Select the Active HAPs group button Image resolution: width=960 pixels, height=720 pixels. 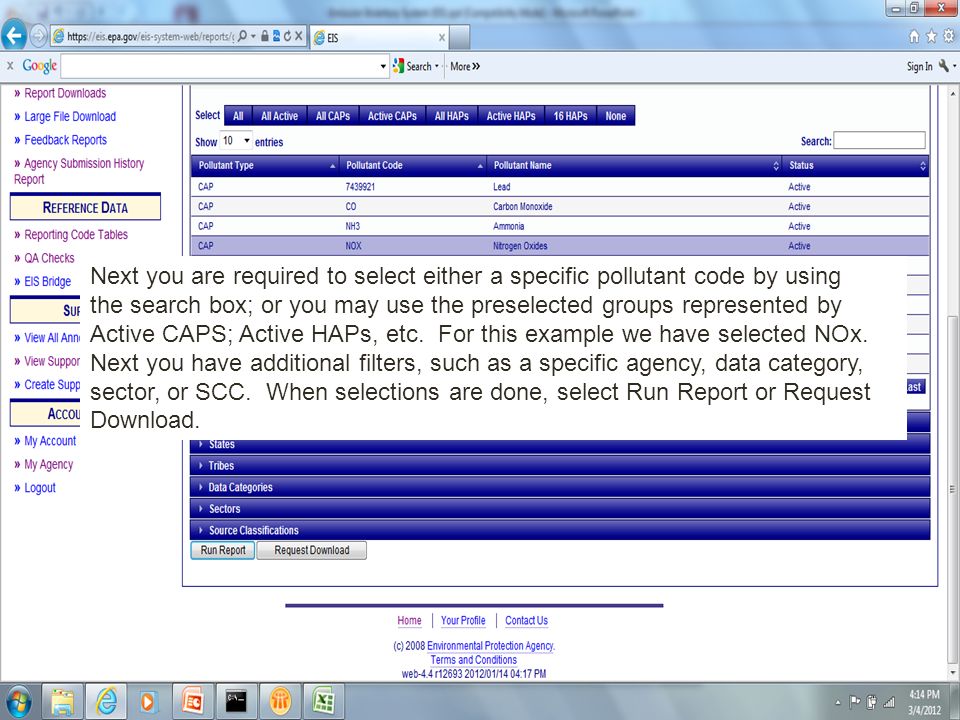click(x=511, y=116)
